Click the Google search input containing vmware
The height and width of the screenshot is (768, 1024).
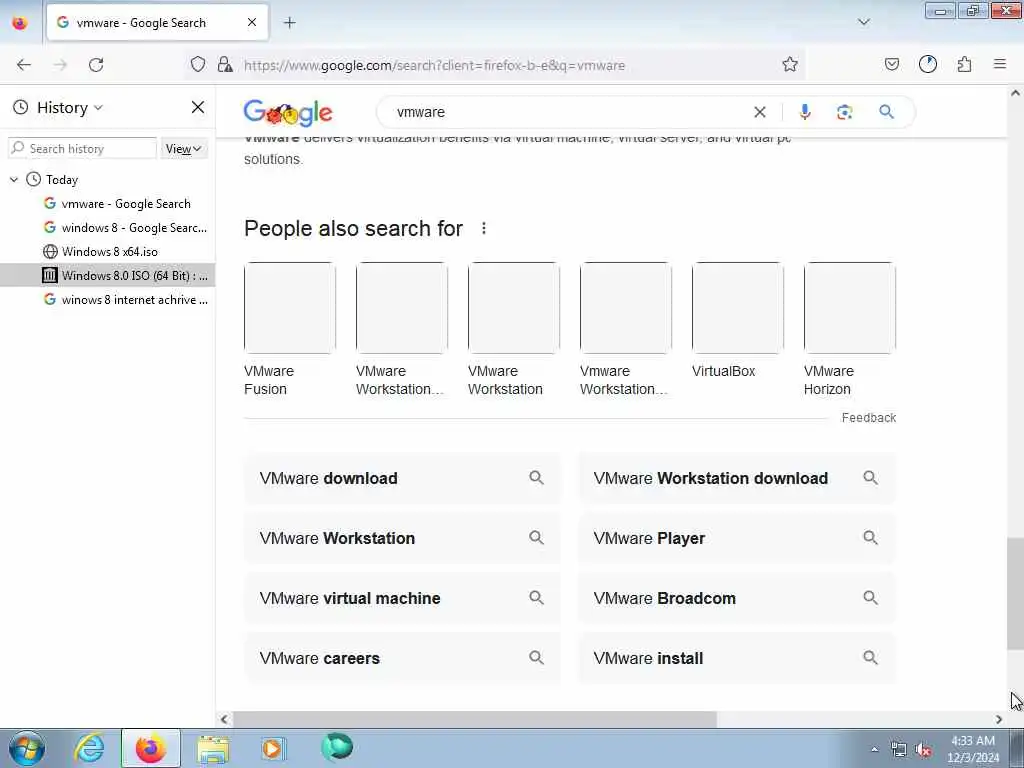tap(568, 112)
